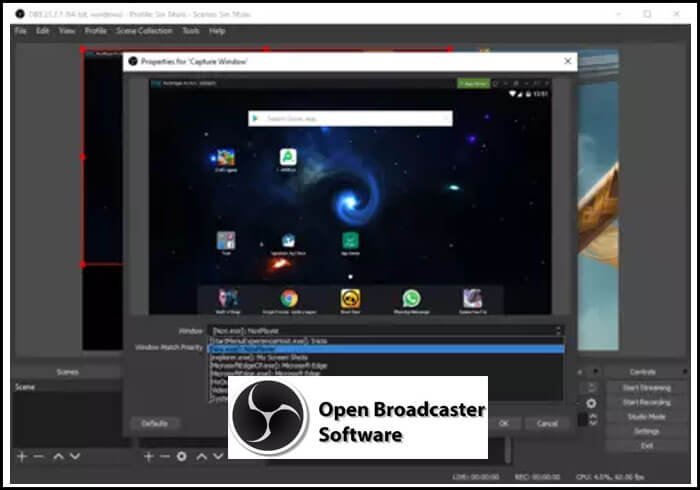Click the Chrome icon in the capture preview
700x490 pixels.
[x=289, y=298]
